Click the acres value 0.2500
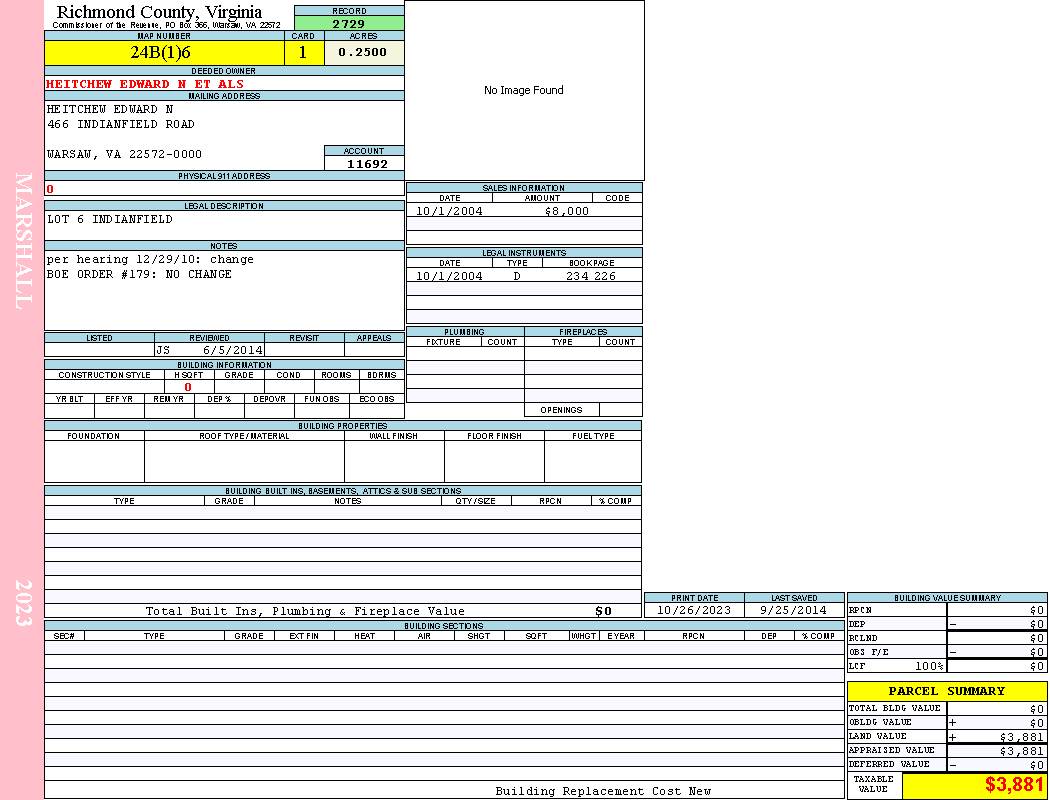 tap(363, 53)
